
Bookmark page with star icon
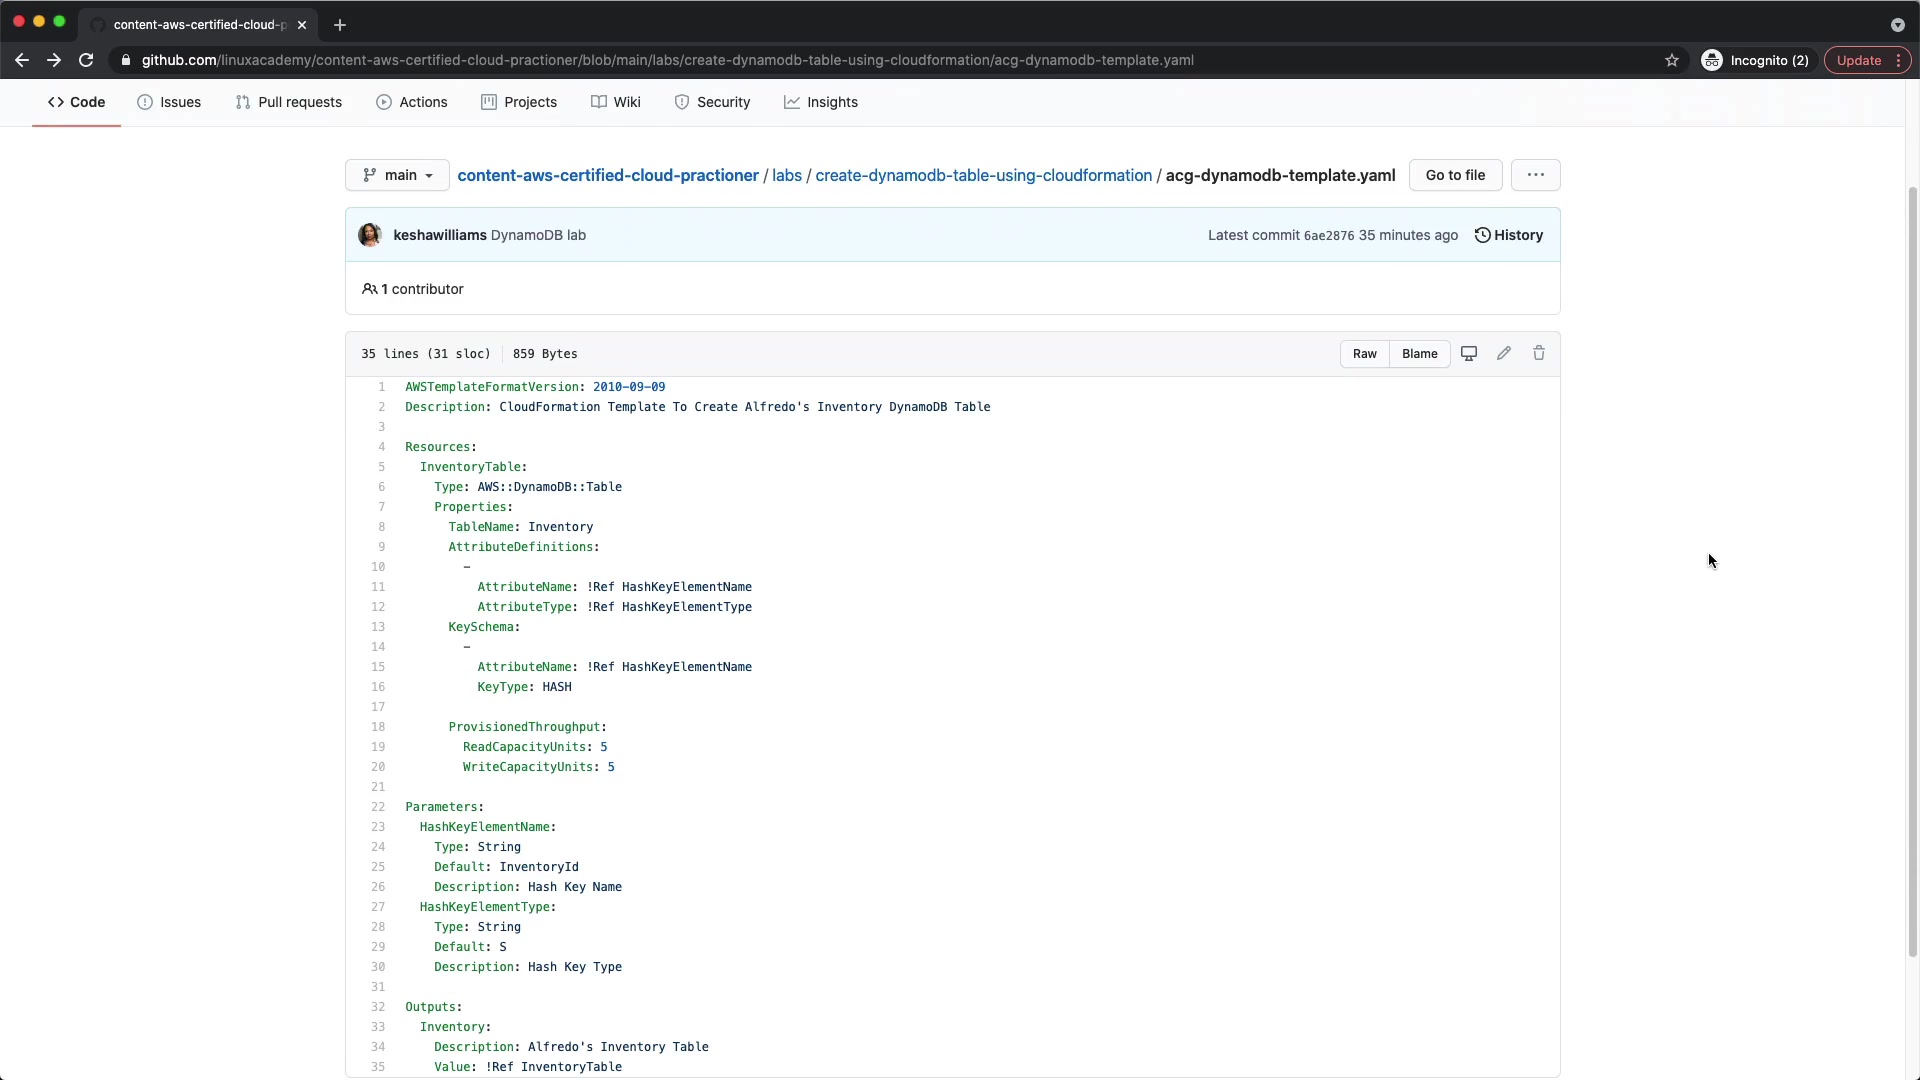pos(1672,60)
